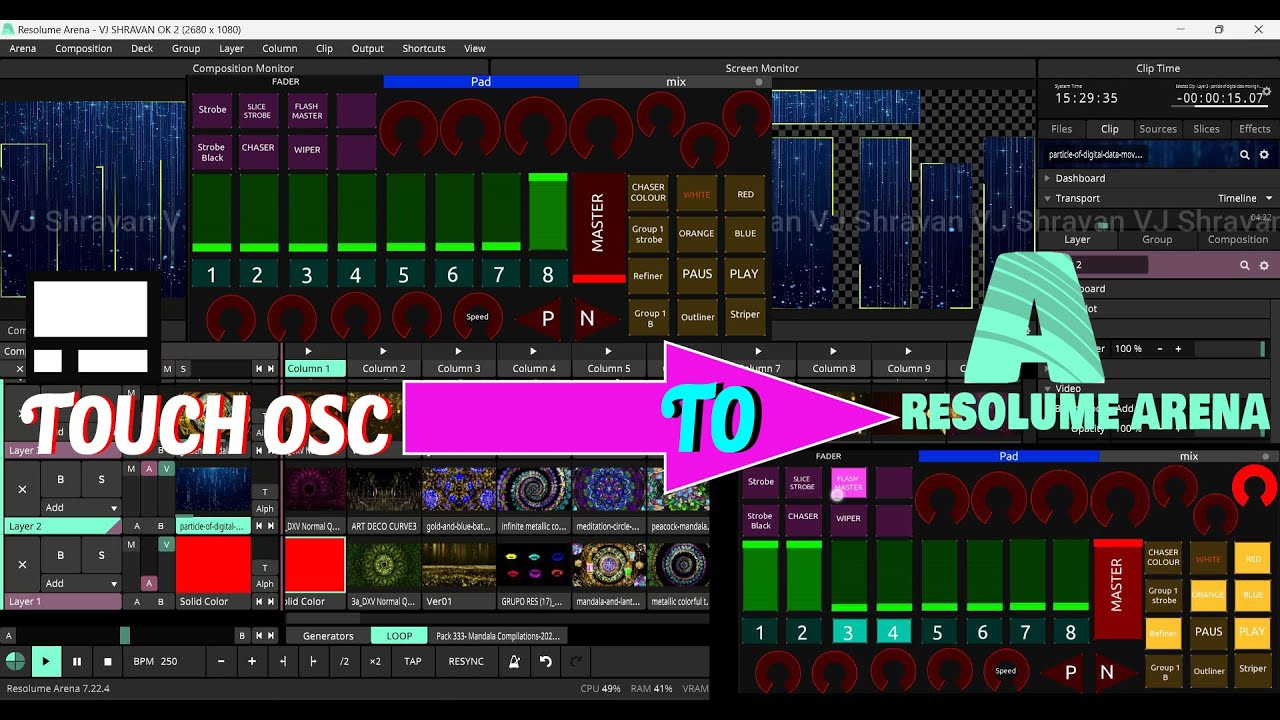Click the GRUPO RES clip thumbnail
This screenshot has height=720, width=1280.
point(534,565)
